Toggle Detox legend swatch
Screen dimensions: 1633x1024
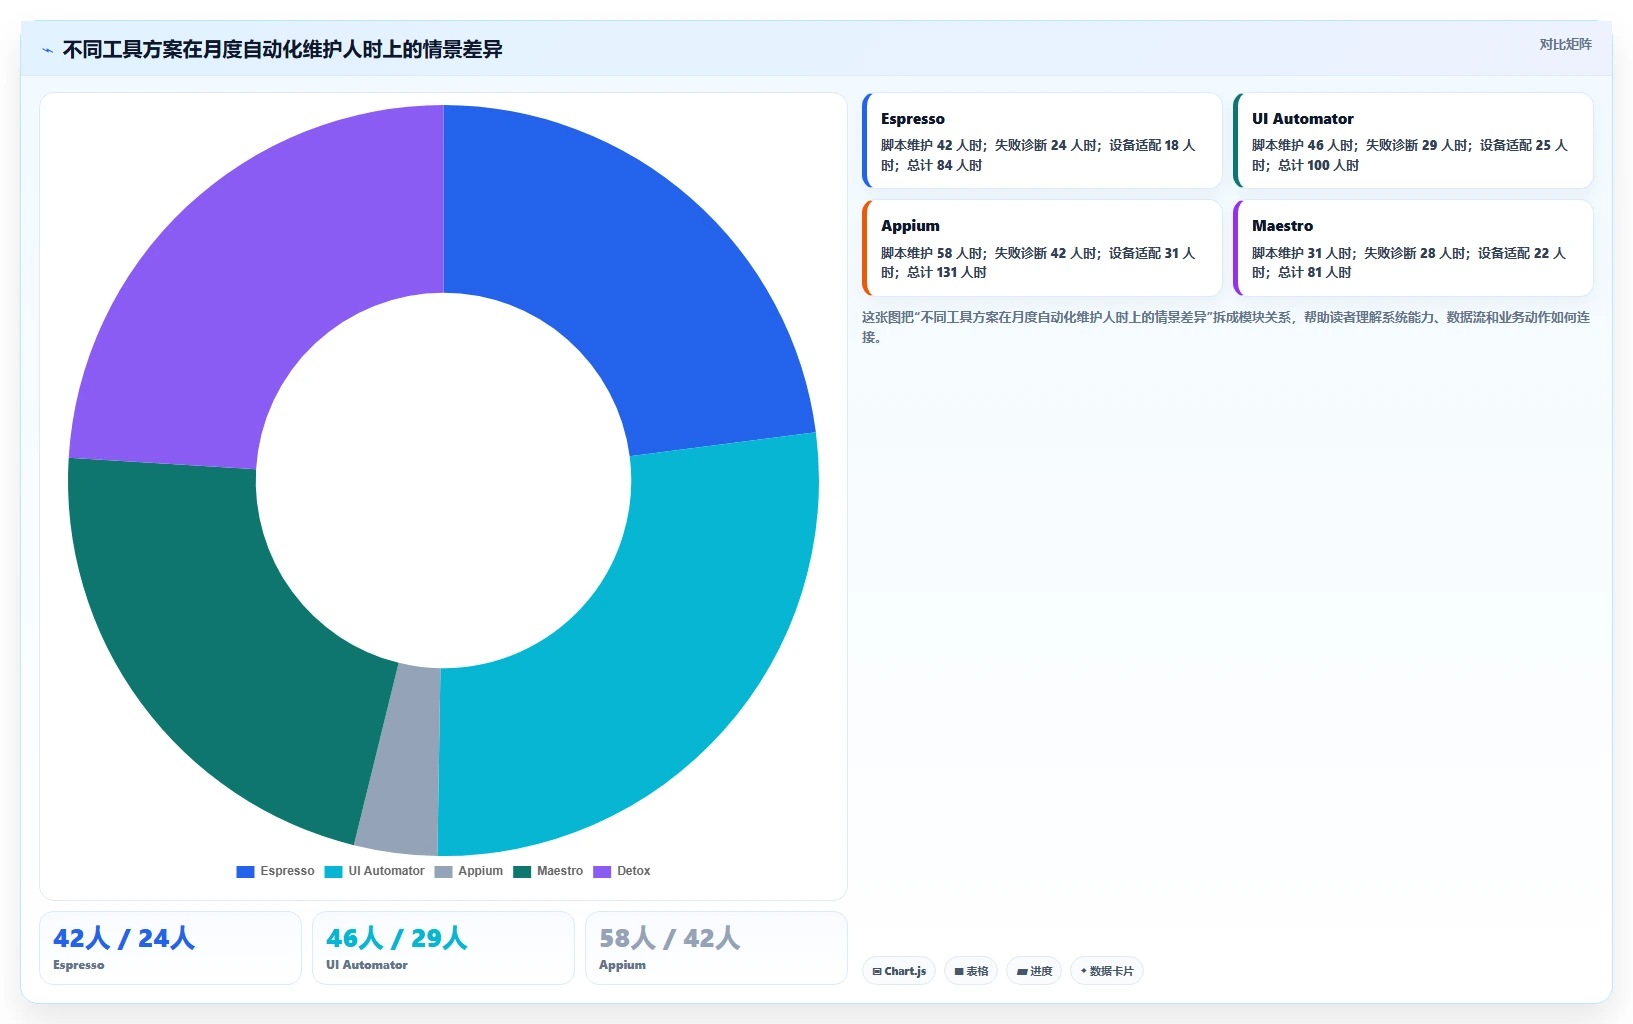602,871
